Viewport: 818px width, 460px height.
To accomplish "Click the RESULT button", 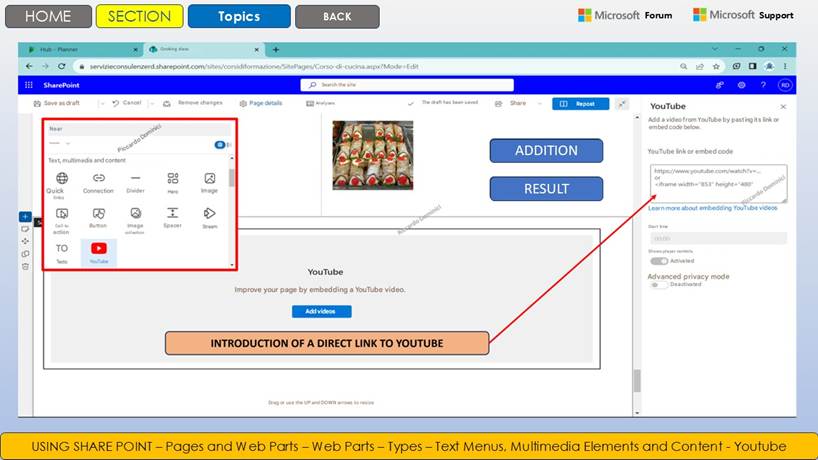I will [546, 189].
